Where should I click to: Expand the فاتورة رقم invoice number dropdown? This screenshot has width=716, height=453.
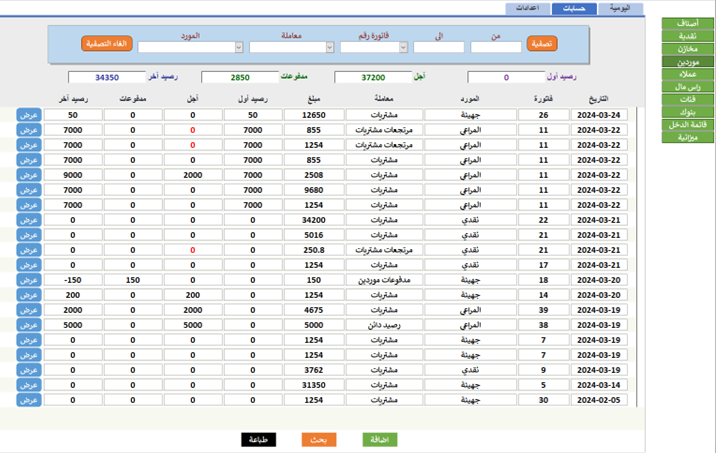[403, 47]
